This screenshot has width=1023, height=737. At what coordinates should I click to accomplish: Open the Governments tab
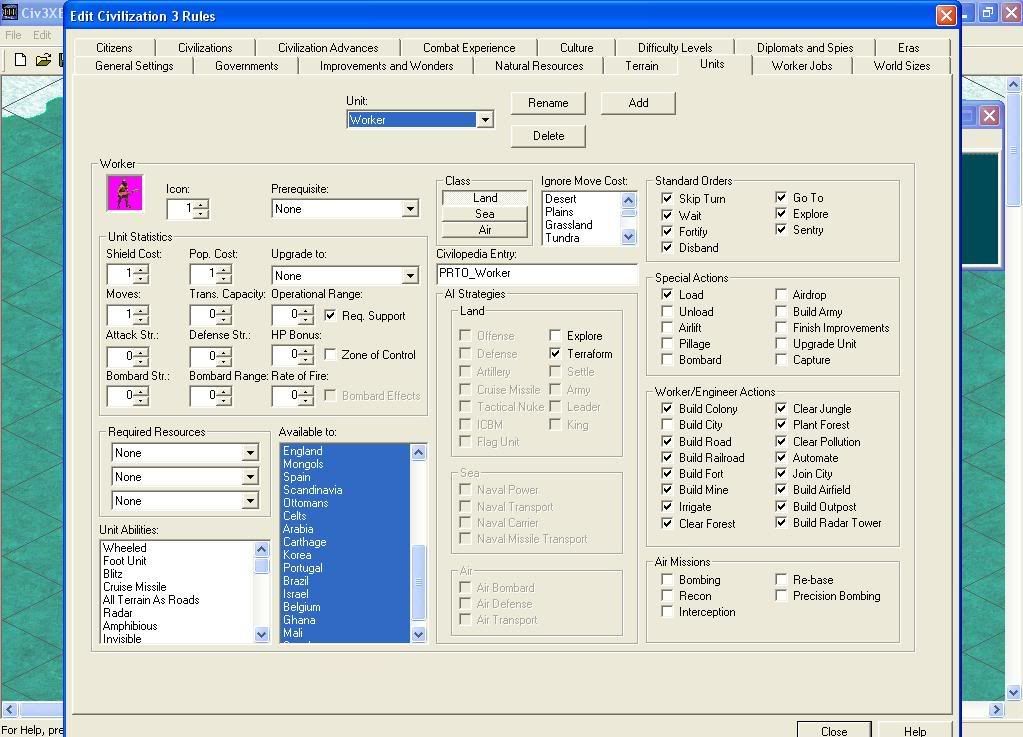pyautogui.click(x=247, y=66)
